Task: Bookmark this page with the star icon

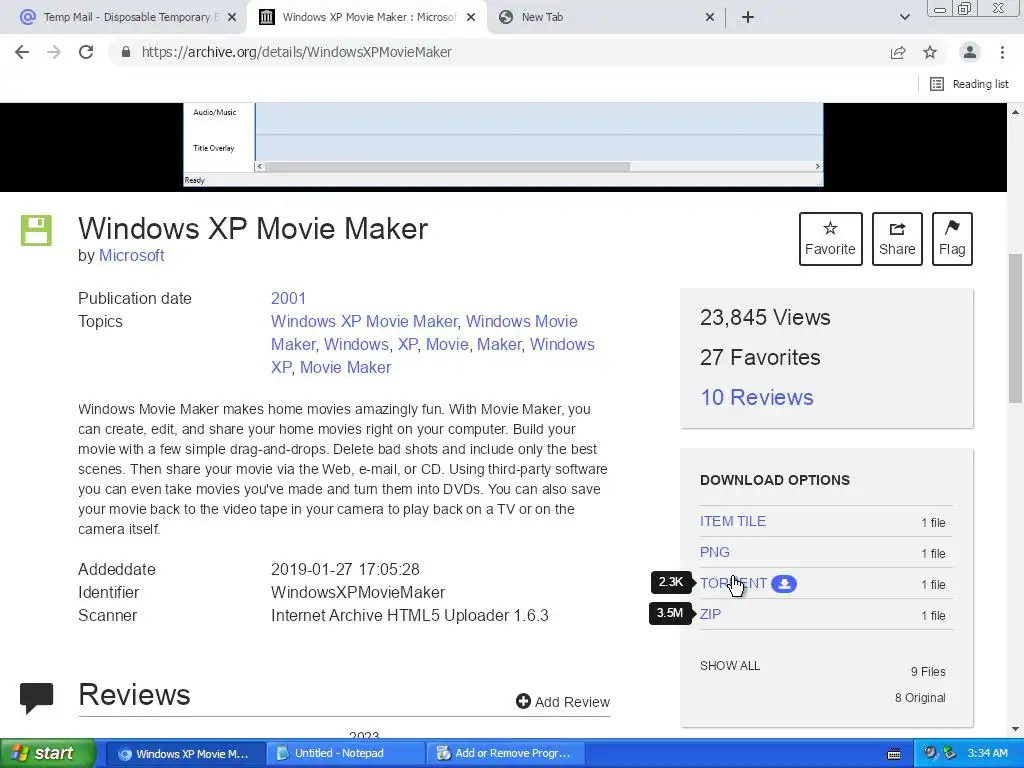Action: [x=930, y=52]
